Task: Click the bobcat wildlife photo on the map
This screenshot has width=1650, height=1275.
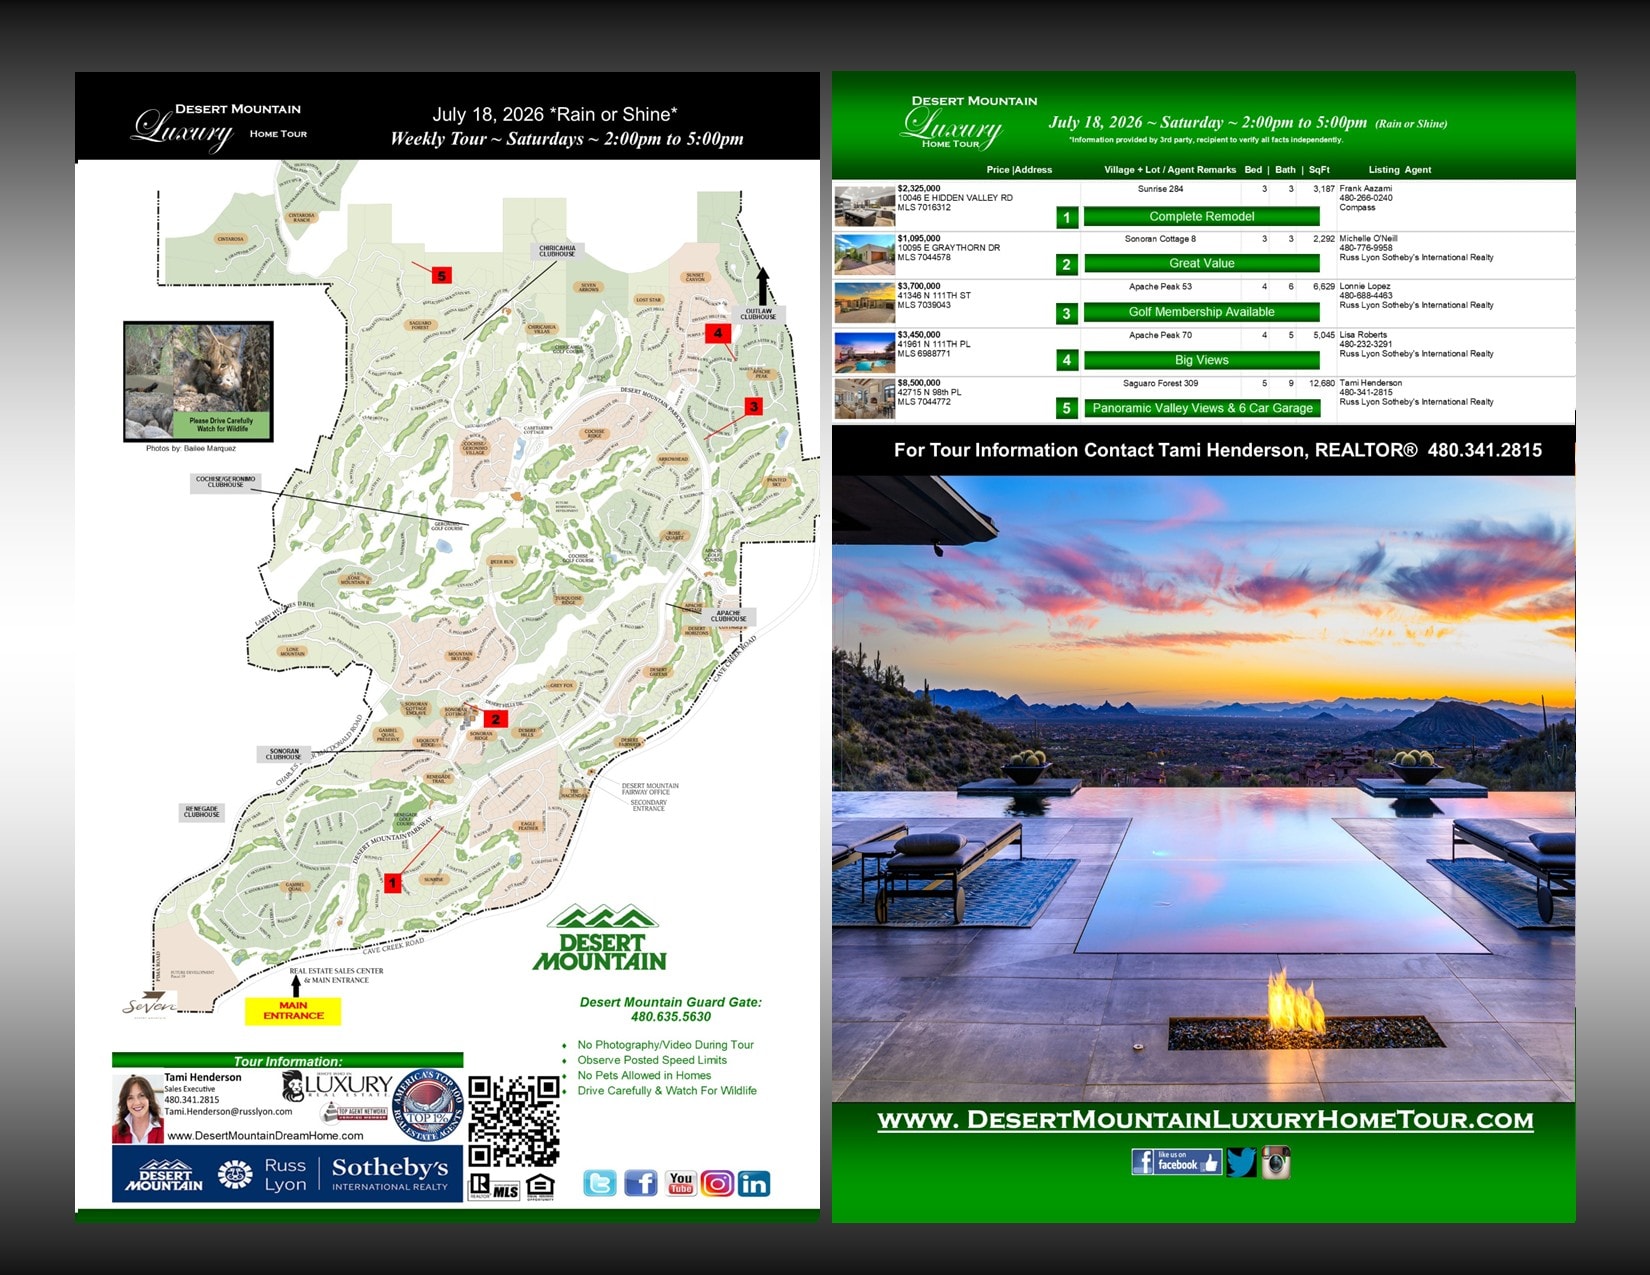Action: tap(198, 381)
